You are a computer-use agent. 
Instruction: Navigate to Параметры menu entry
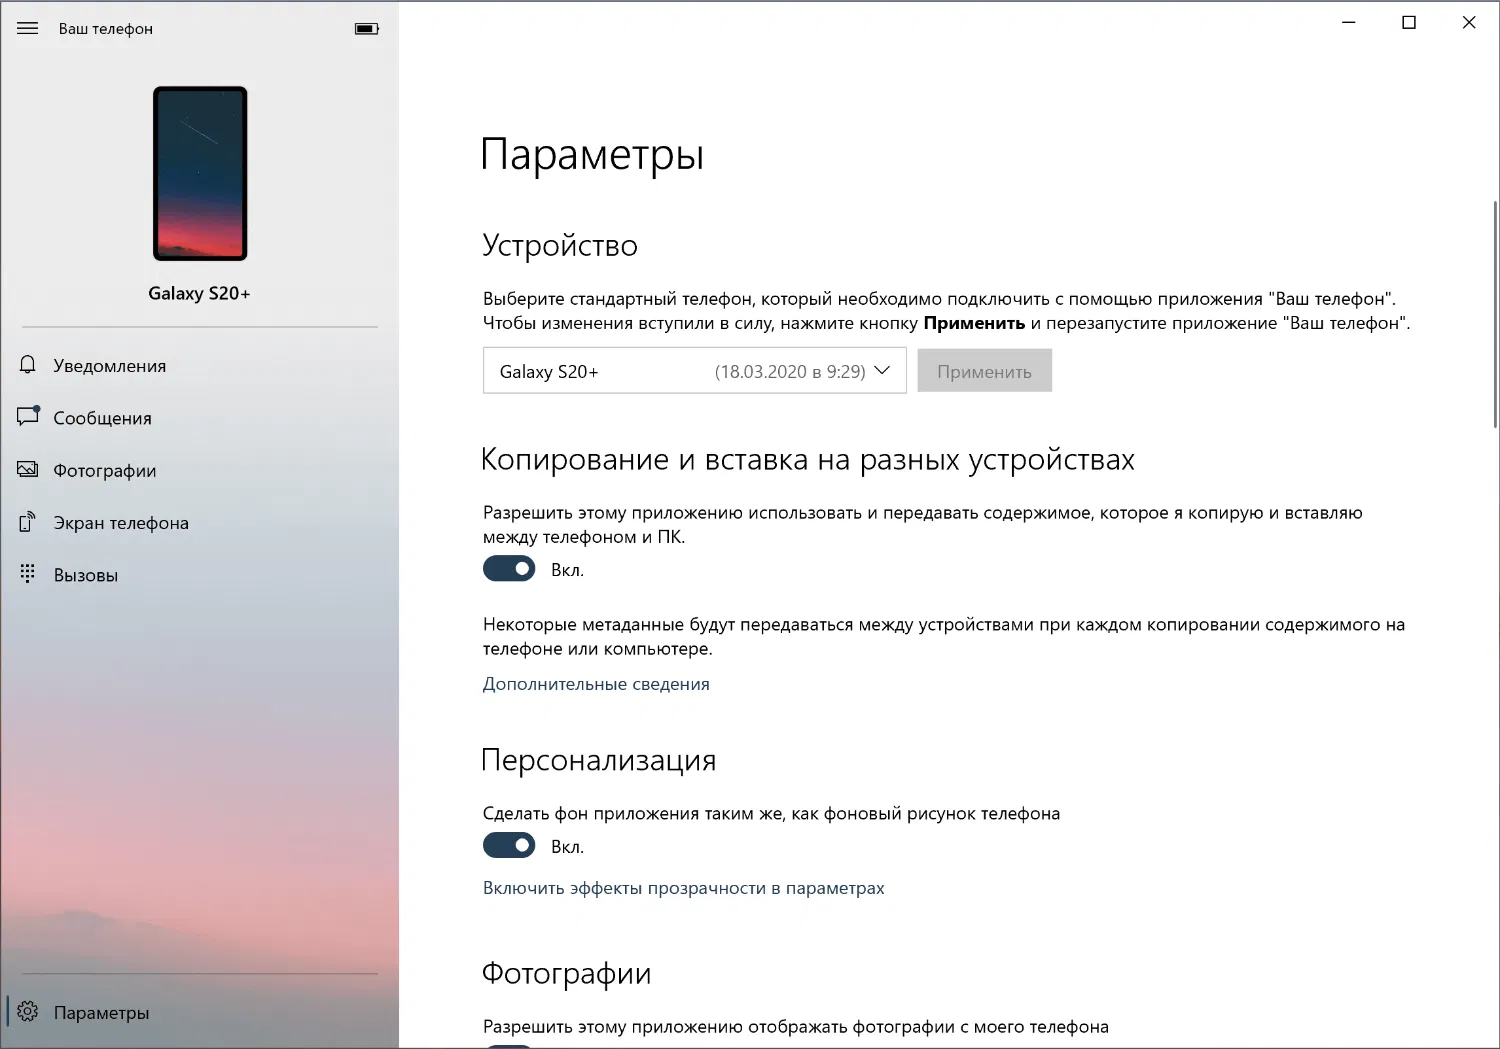(98, 1012)
